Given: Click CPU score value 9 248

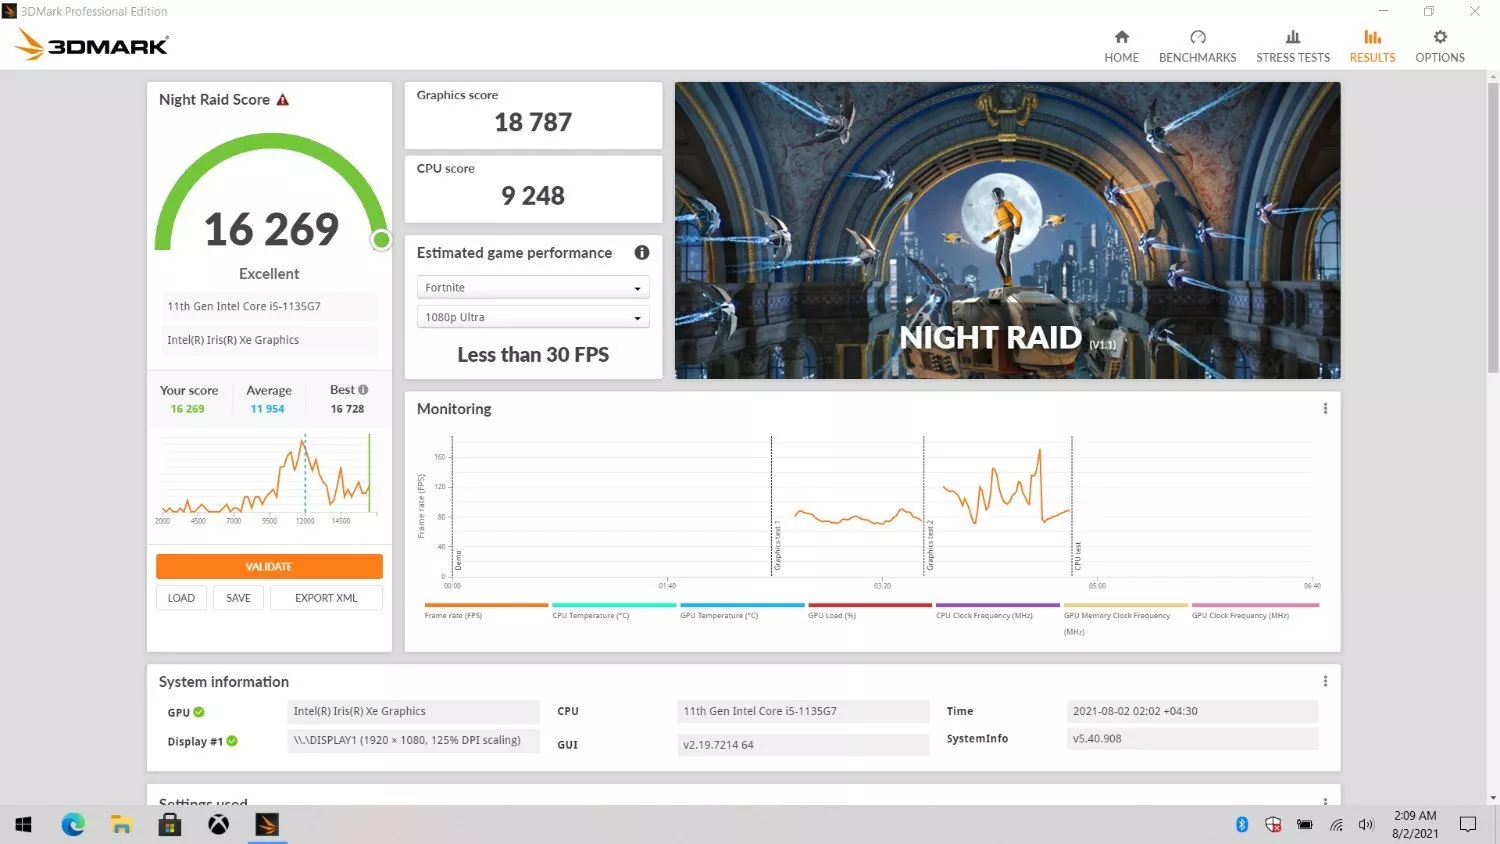Looking at the screenshot, I should click(x=533, y=196).
